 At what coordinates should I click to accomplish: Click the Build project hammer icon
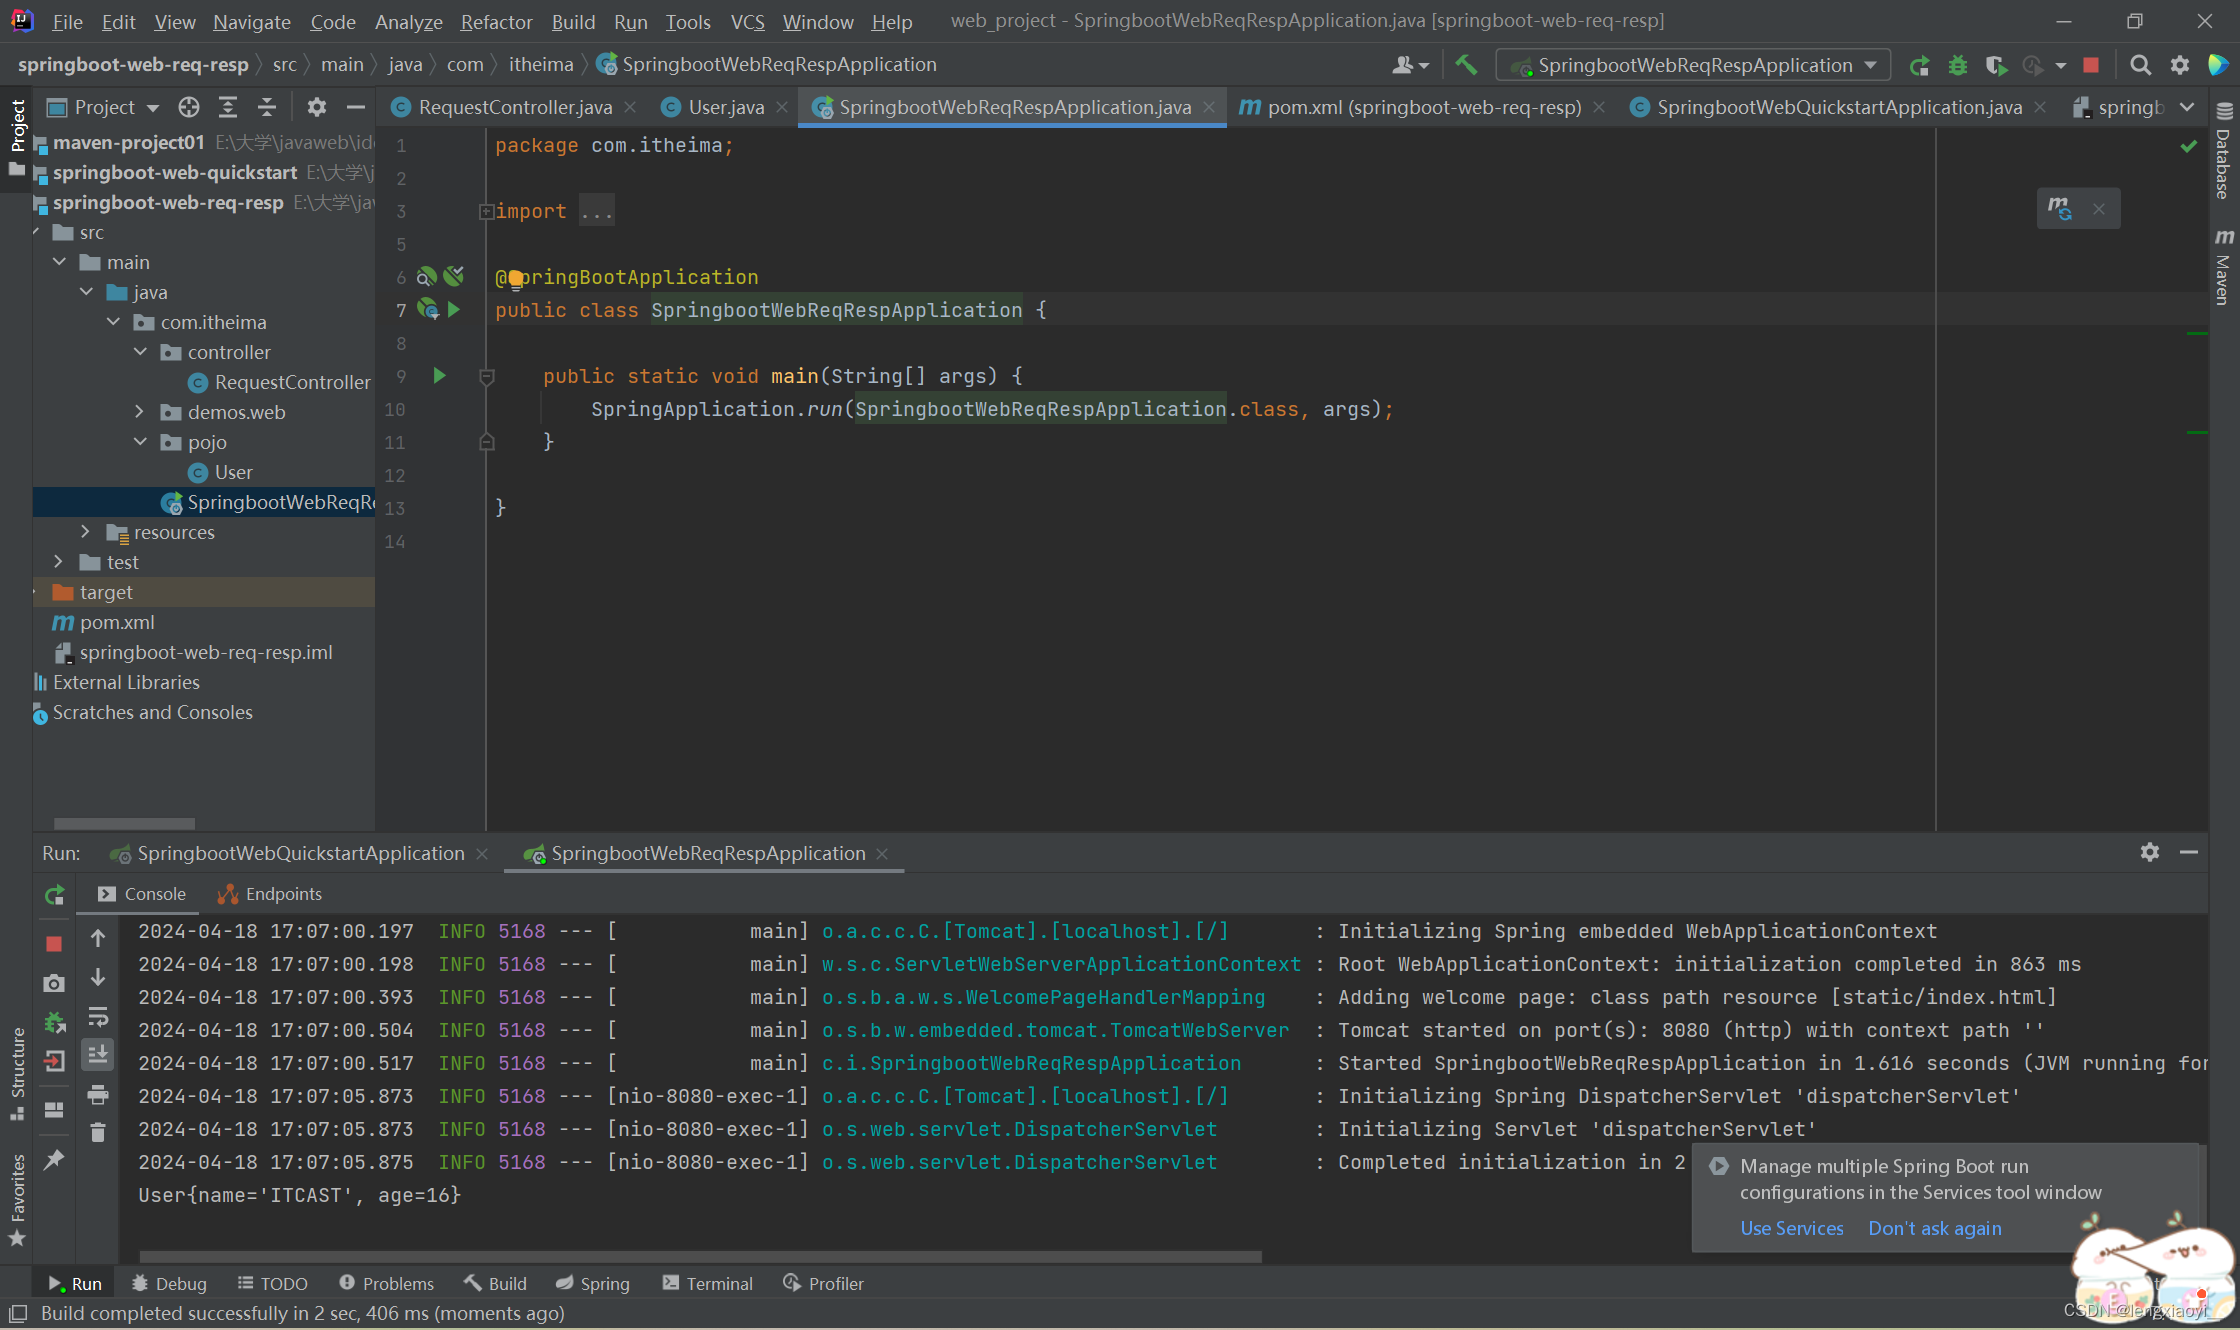coord(1466,65)
